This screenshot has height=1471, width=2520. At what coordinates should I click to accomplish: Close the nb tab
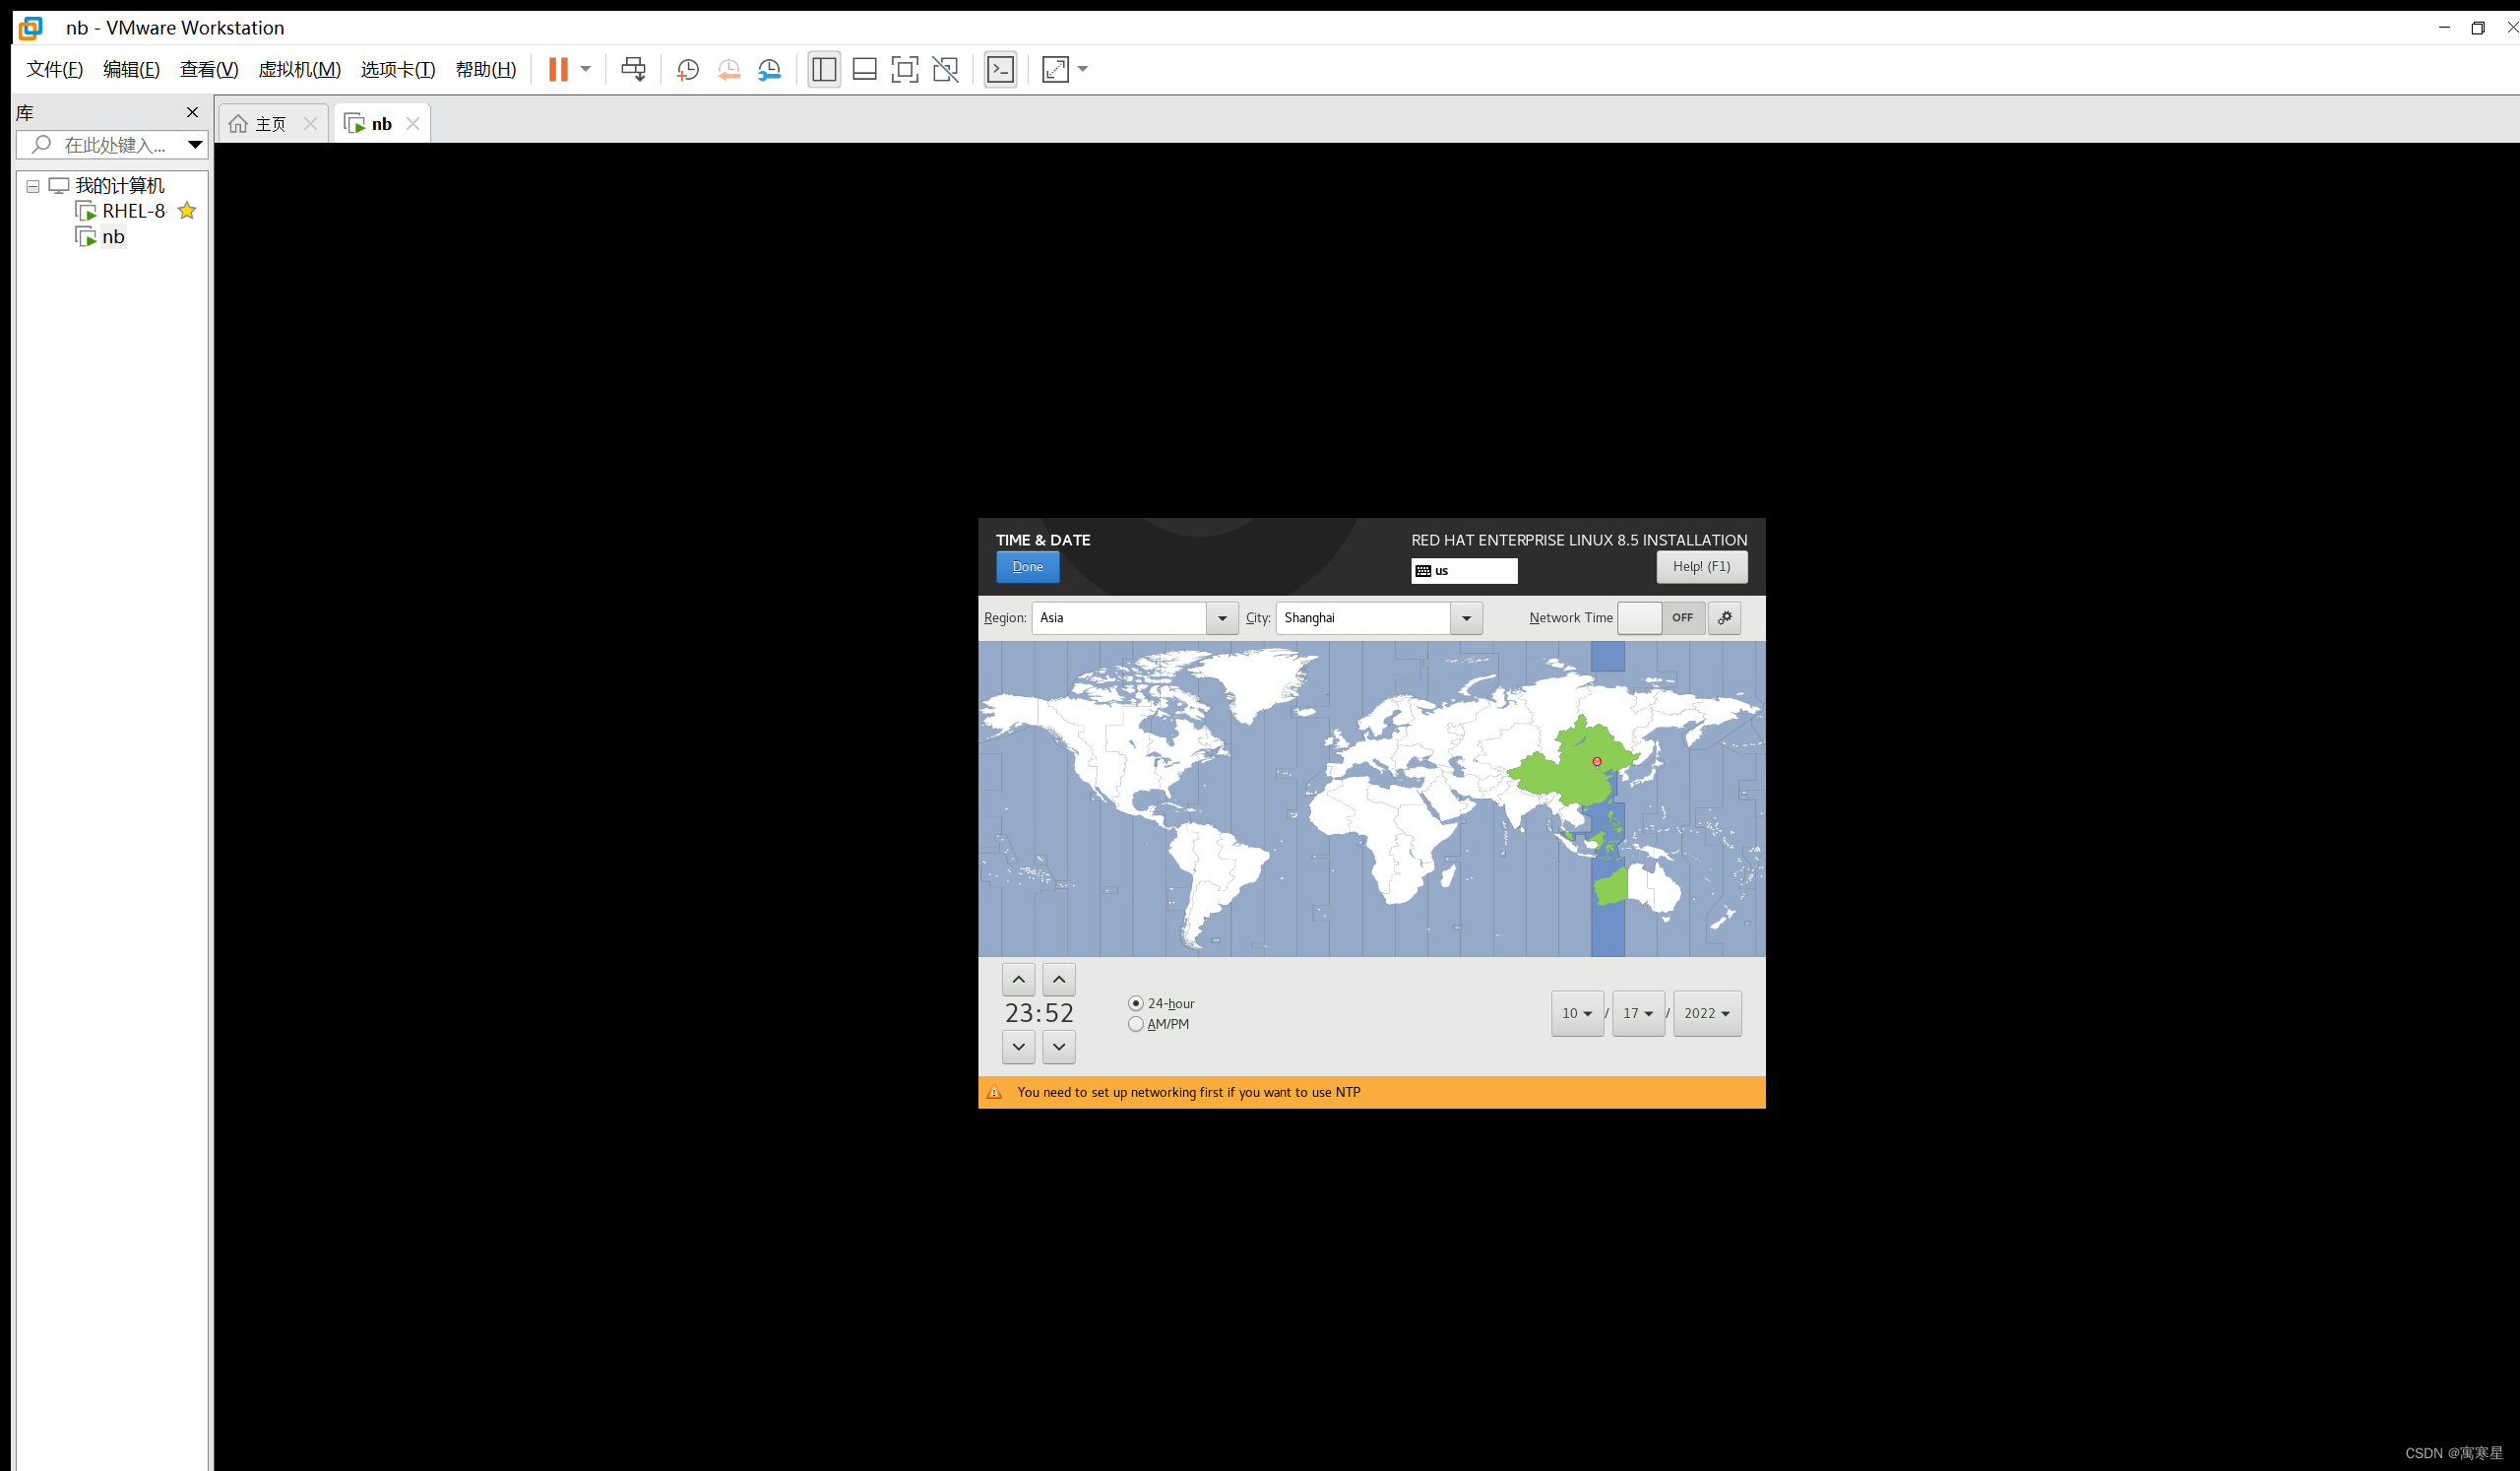pyautogui.click(x=413, y=124)
